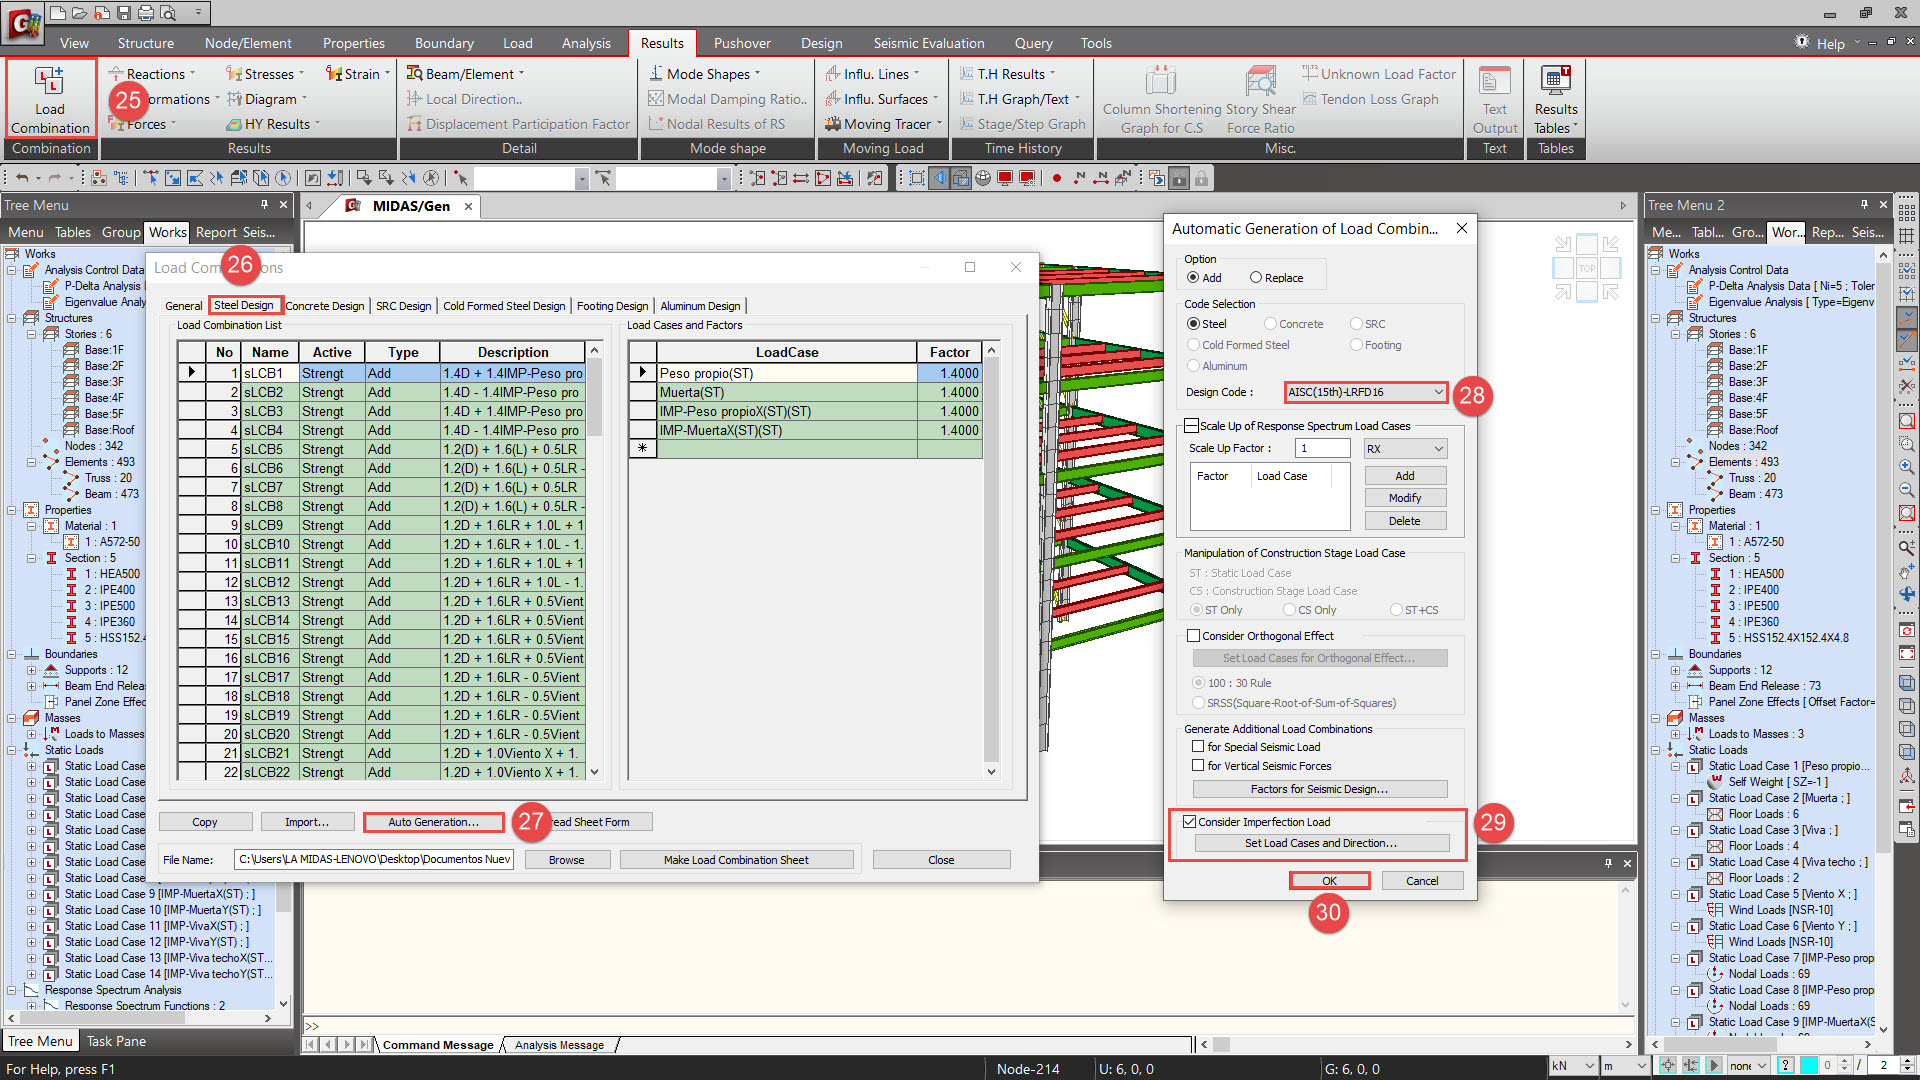This screenshot has width=1920, height=1080.
Task: Open the Reactions dropdown in ribbon
Action: pyautogui.click(x=152, y=74)
